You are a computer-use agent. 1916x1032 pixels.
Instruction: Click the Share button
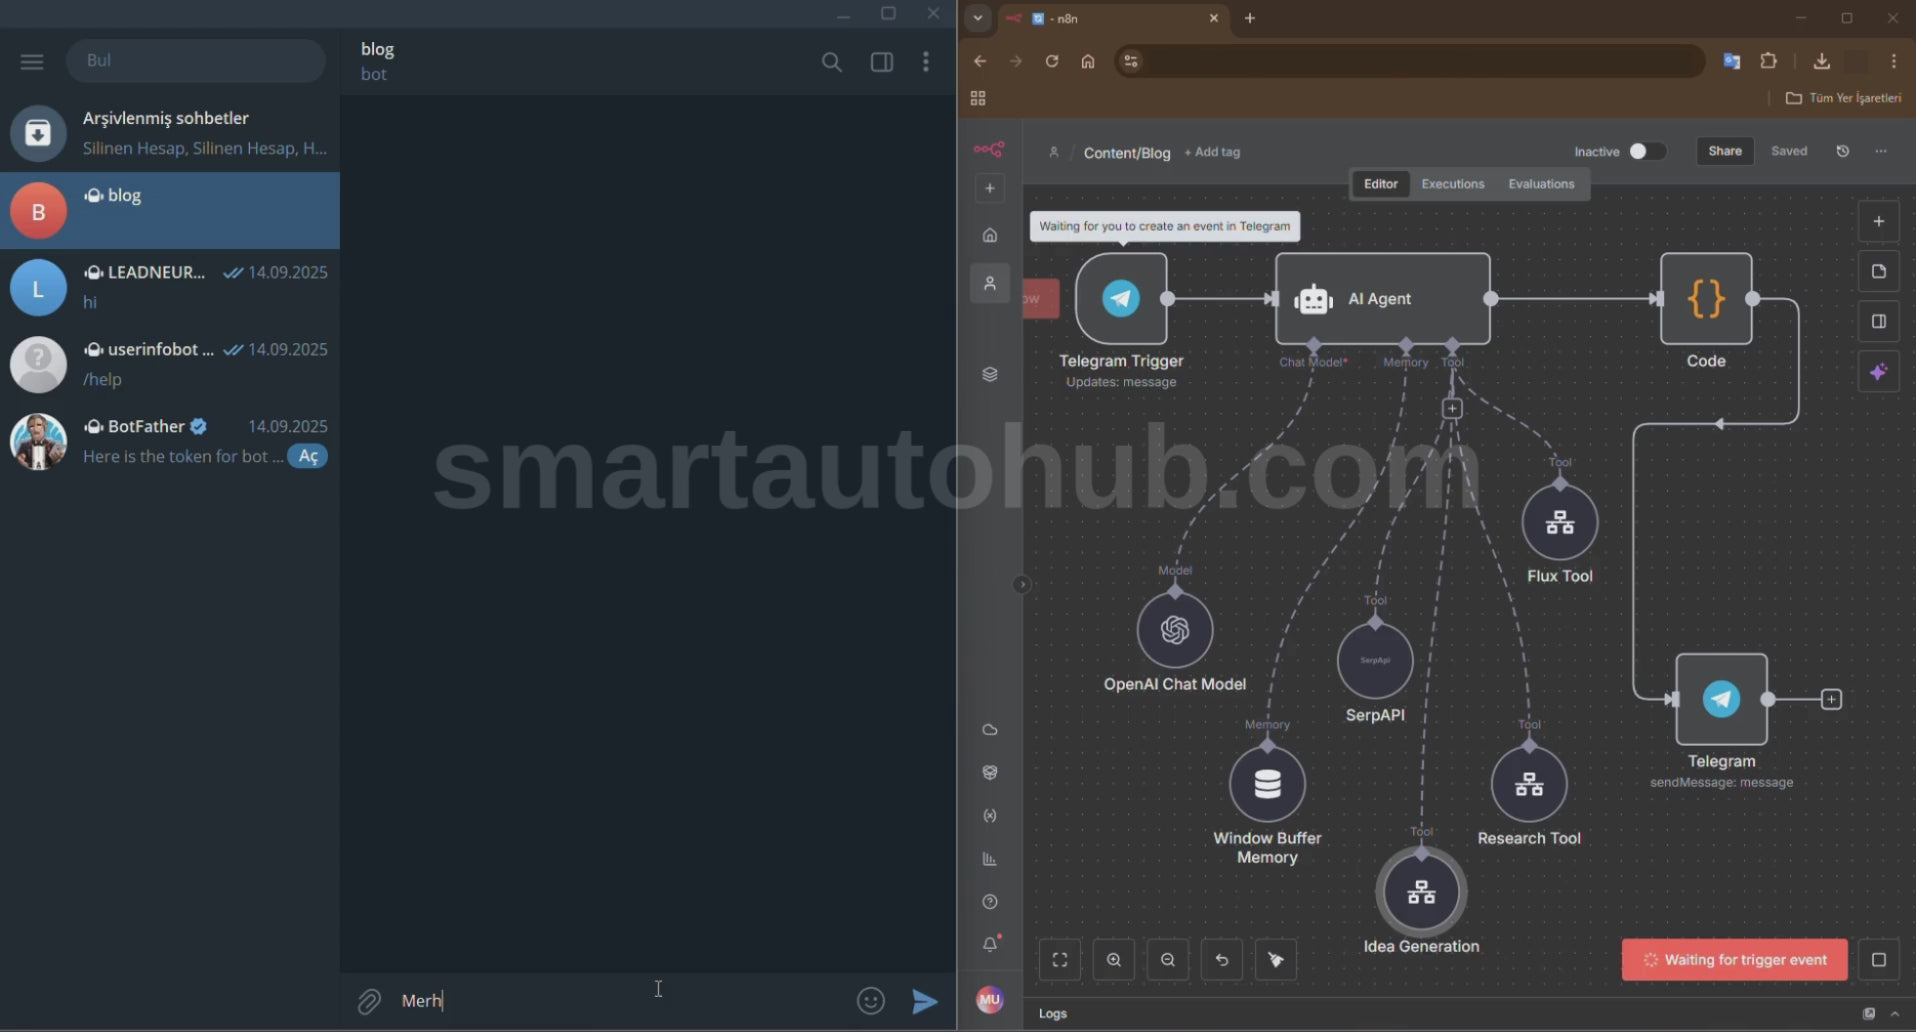[x=1724, y=151]
